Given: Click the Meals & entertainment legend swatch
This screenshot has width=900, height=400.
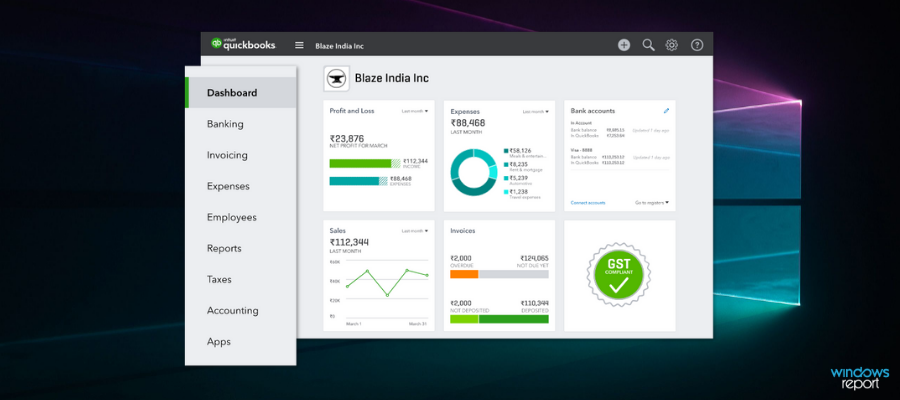Looking at the screenshot, I should point(506,151).
